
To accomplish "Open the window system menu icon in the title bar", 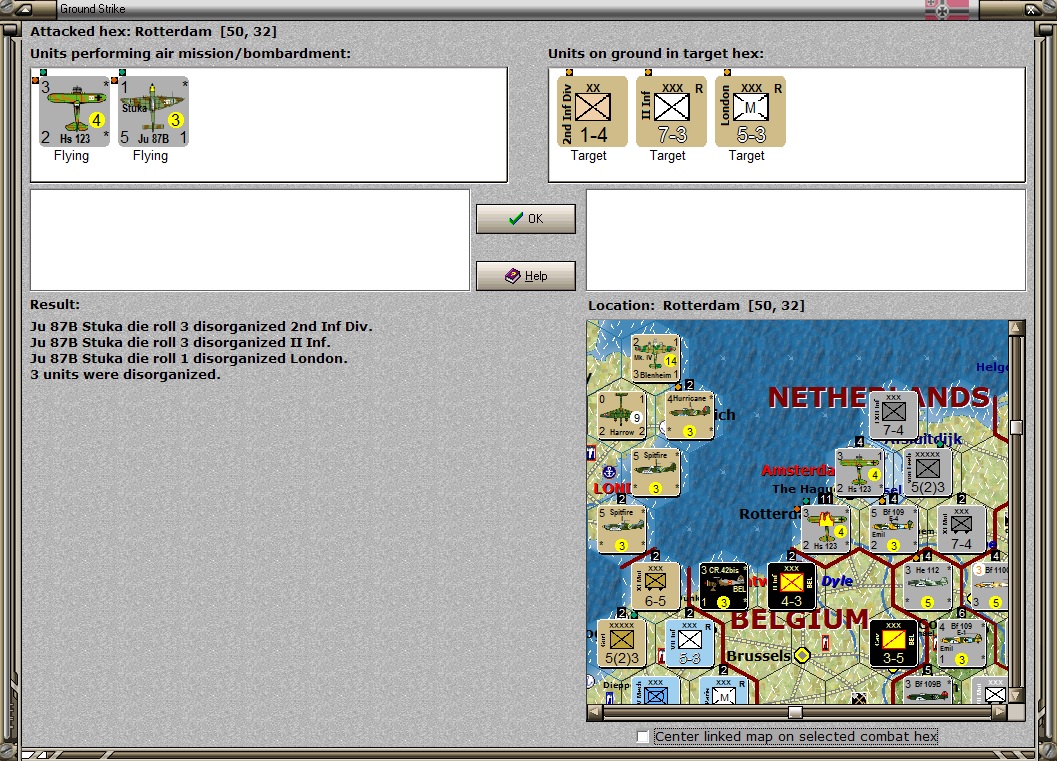I will 24,9.
